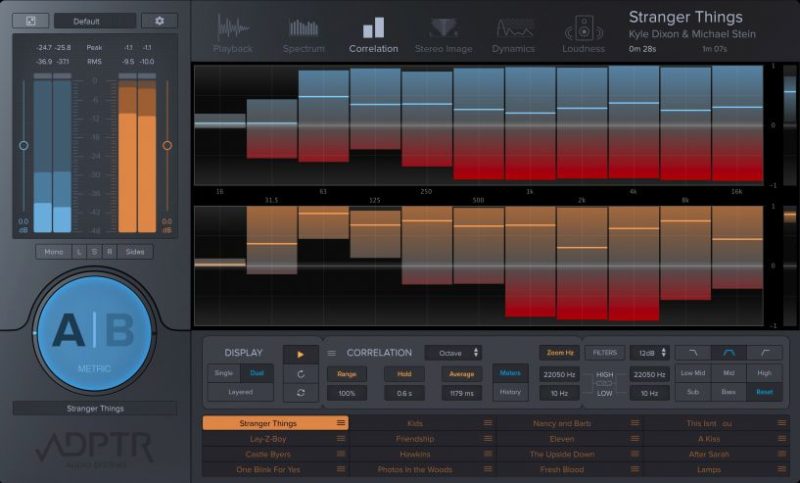Choose the Low Mid filter preset

pos(693,373)
